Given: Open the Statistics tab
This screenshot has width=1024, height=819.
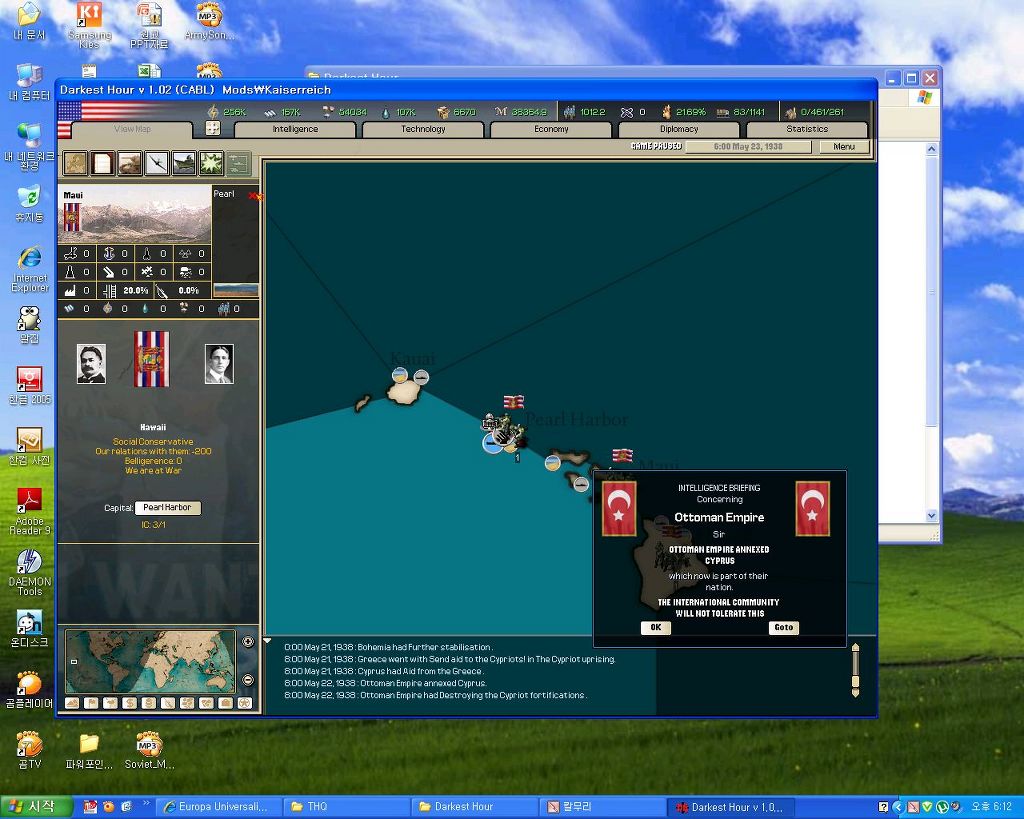Looking at the screenshot, I should [x=807, y=129].
